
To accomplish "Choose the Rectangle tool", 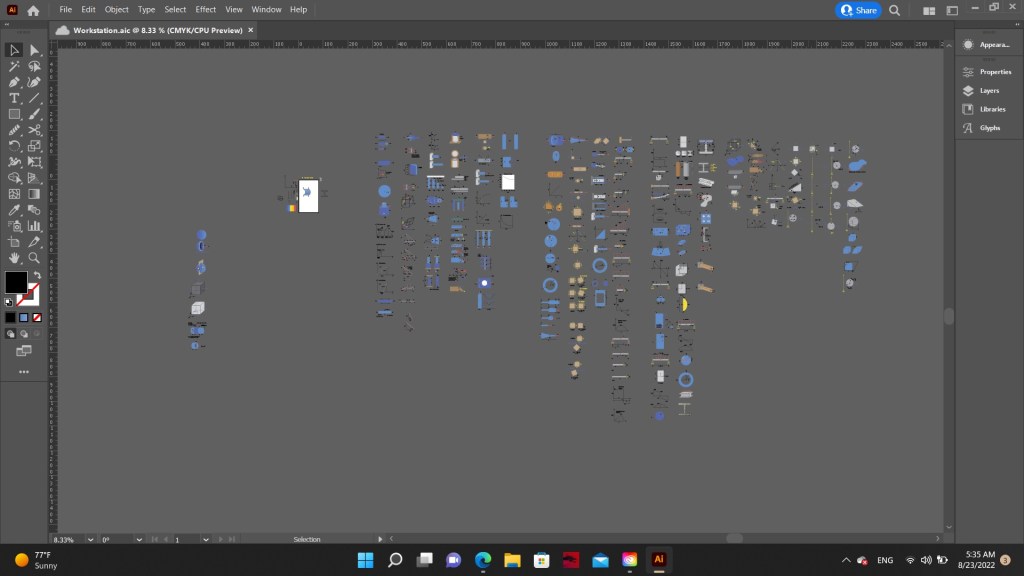I will click(15, 114).
